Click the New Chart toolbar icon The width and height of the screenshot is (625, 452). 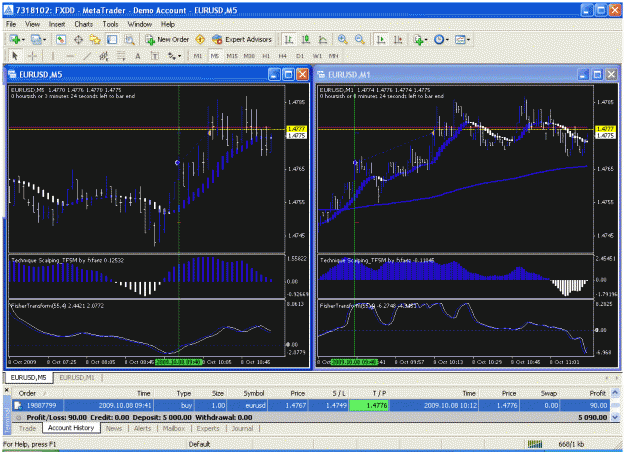pyautogui.click(x=15, y=39)
